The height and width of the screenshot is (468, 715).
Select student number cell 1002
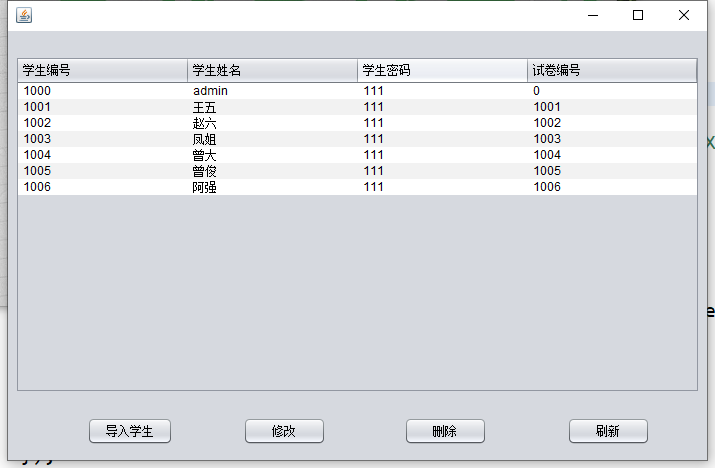[x=103, y=123]
